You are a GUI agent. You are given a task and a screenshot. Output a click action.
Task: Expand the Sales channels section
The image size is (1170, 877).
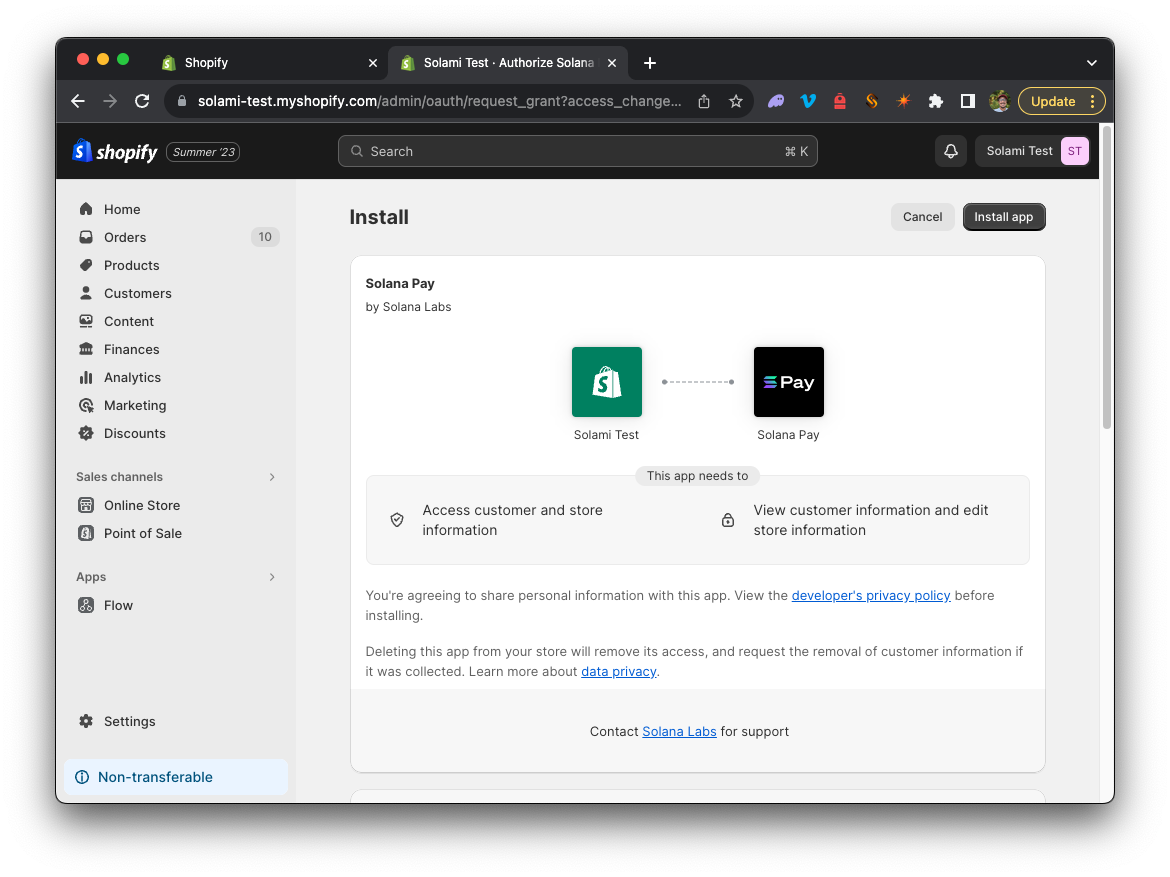click(x=272, y=477)
